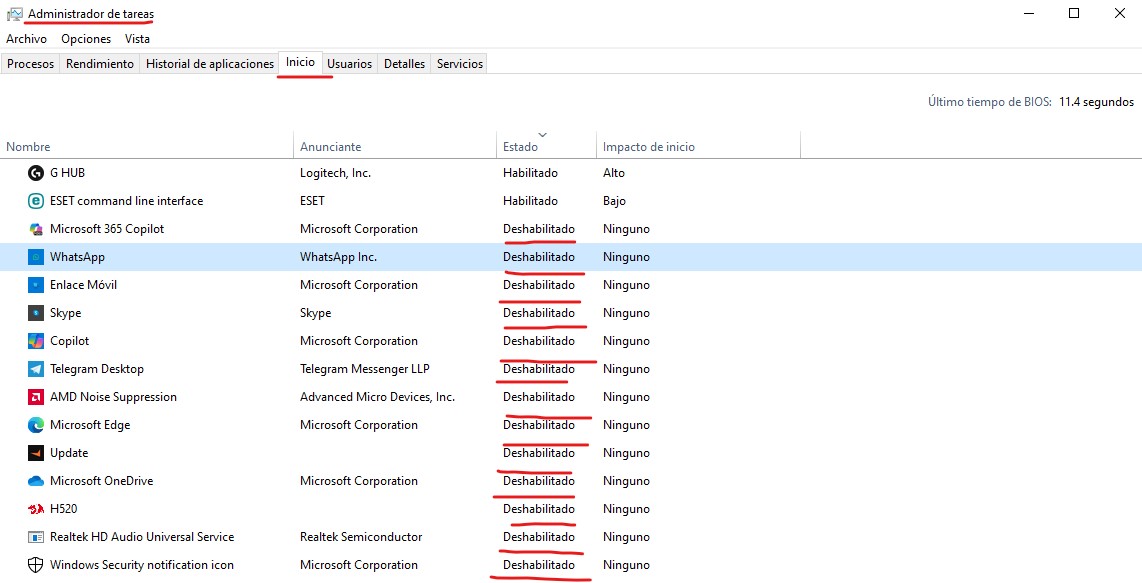Viewport: 1142px width, 583px height.
Task: Select the Telegram Desktop icon
Action: pyautogui.click(x=36, y=369)
